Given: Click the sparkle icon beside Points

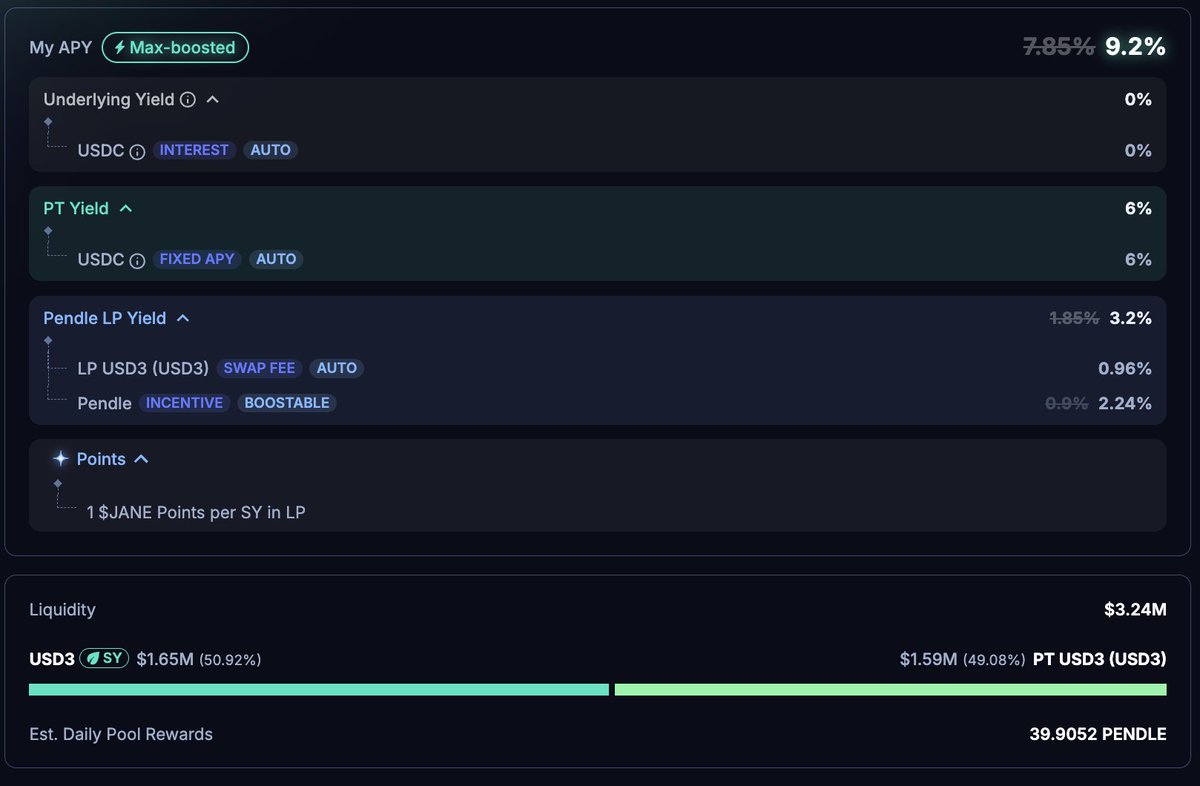Looking at the screenshot, I should pos(61,459).
